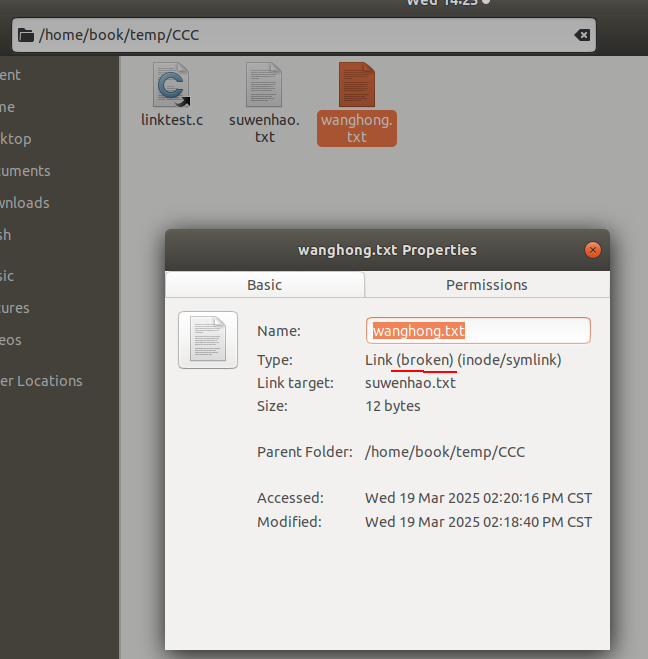Open the Trash sidebar entry

[x=5, y=235]
